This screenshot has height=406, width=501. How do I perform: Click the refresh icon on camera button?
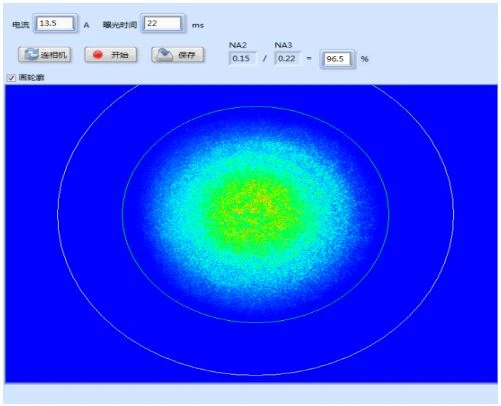click(x=31, y=55)
